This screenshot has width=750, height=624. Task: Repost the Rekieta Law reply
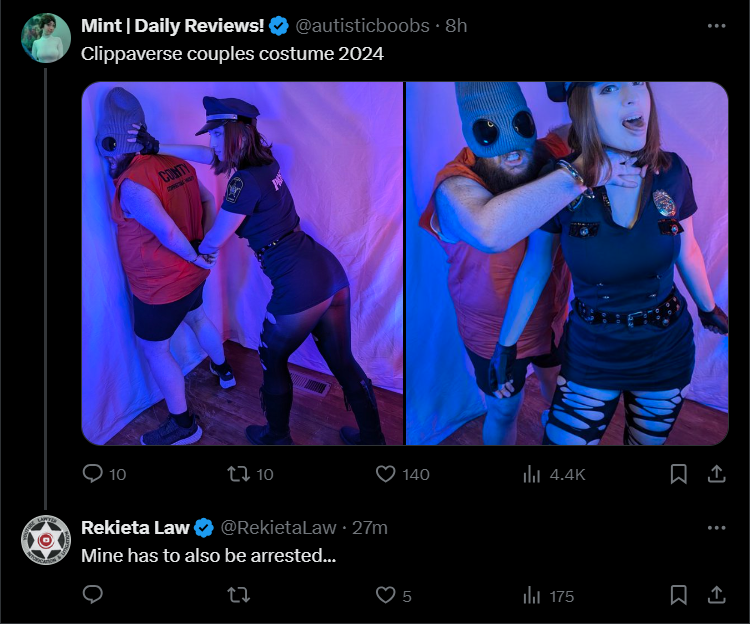point(238,595)
